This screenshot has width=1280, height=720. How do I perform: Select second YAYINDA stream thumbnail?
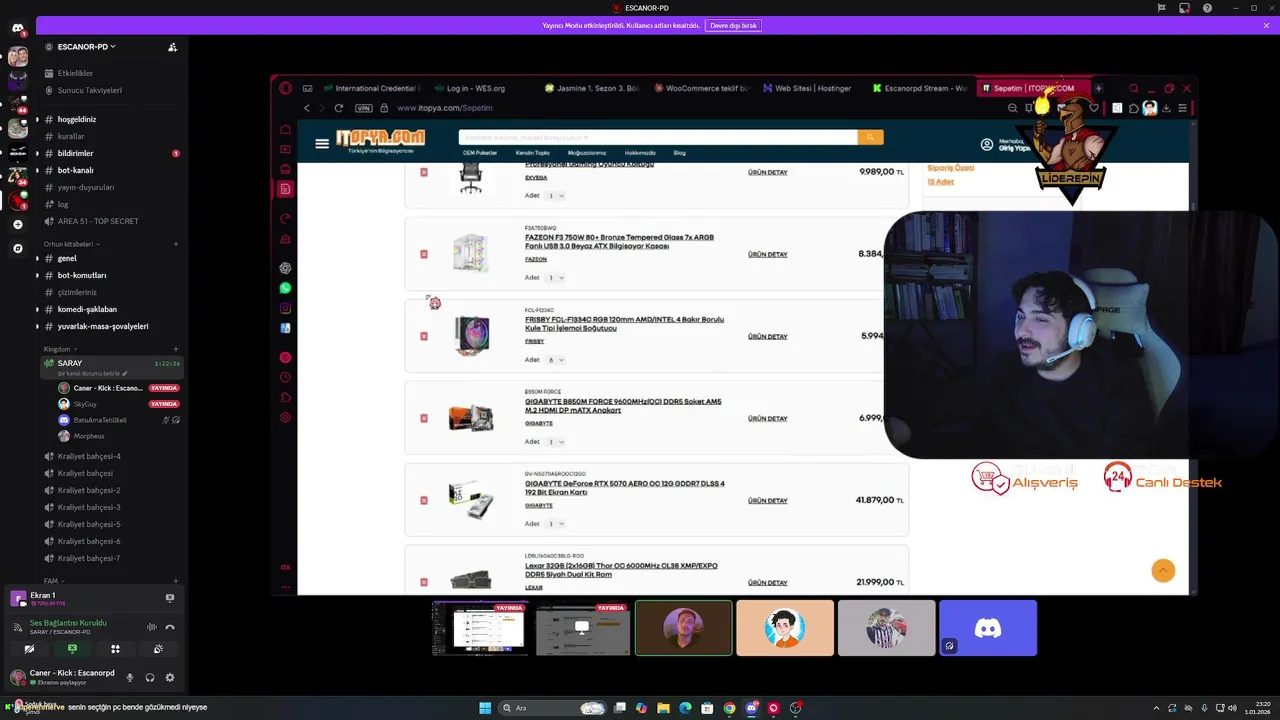tap(582, 628)
